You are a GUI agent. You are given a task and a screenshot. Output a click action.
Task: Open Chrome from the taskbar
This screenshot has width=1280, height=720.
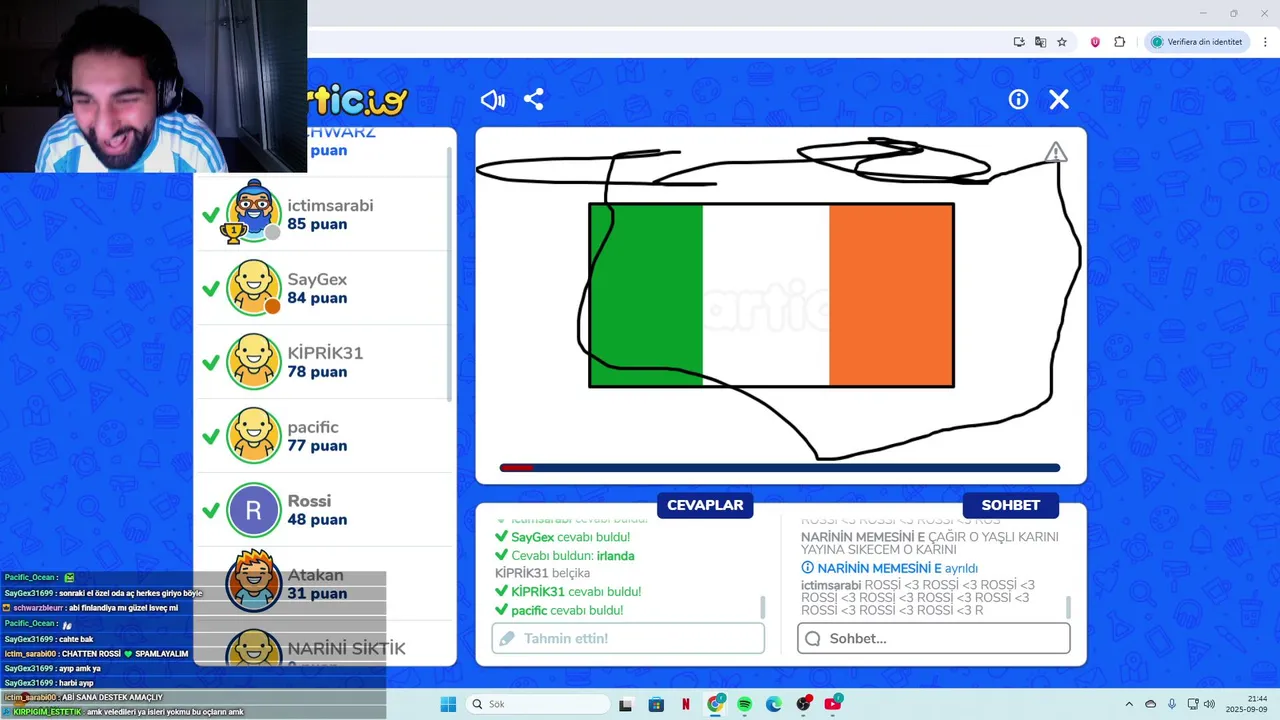(x=715, y=704)
